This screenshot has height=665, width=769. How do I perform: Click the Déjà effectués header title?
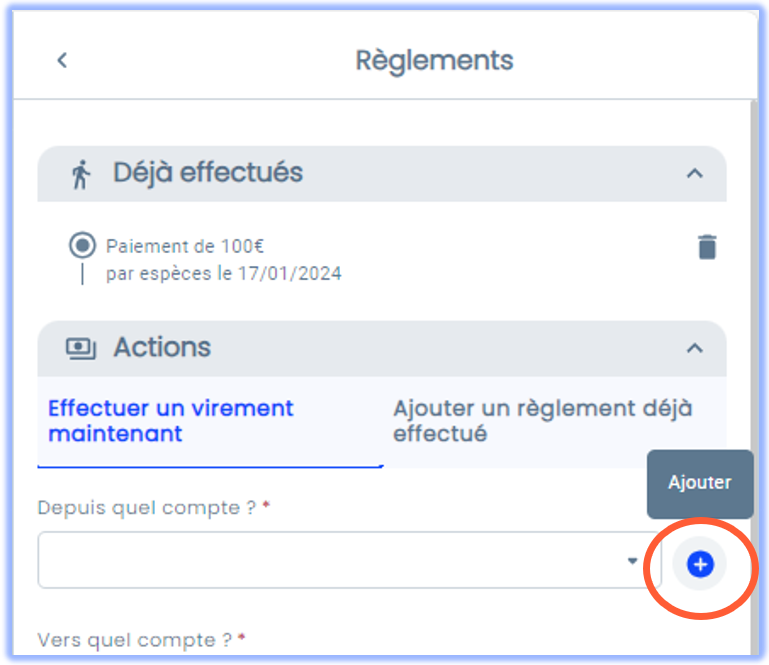[208, 172]
